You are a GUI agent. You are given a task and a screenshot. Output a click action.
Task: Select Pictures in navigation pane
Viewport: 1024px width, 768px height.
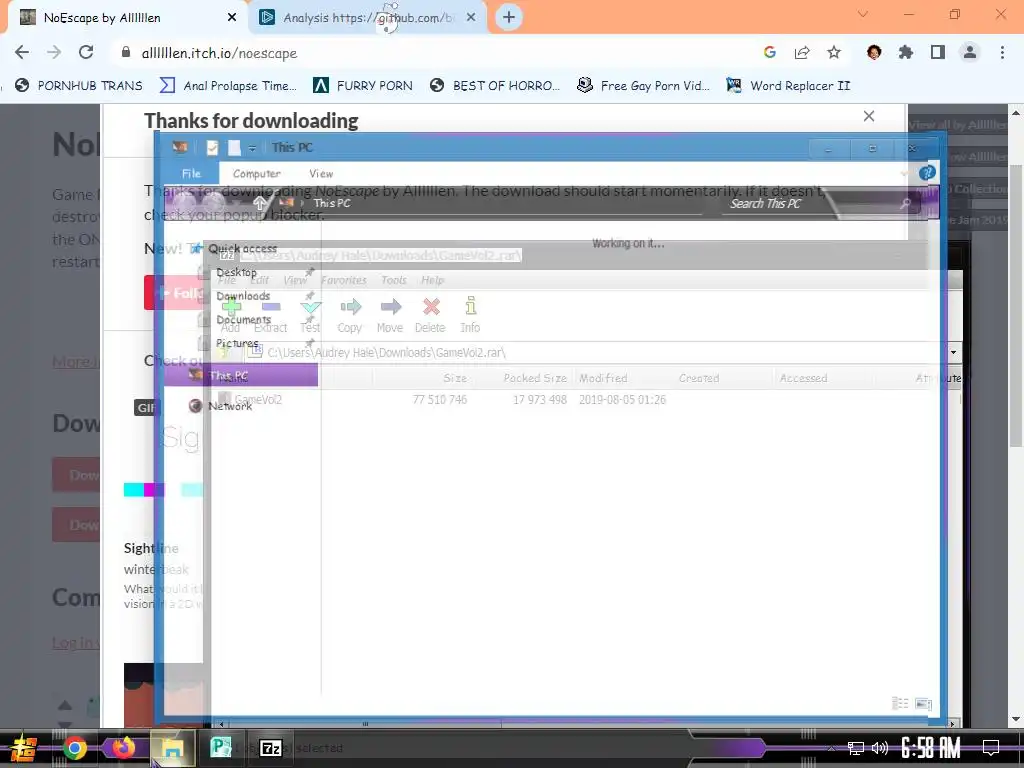point(237,343)
